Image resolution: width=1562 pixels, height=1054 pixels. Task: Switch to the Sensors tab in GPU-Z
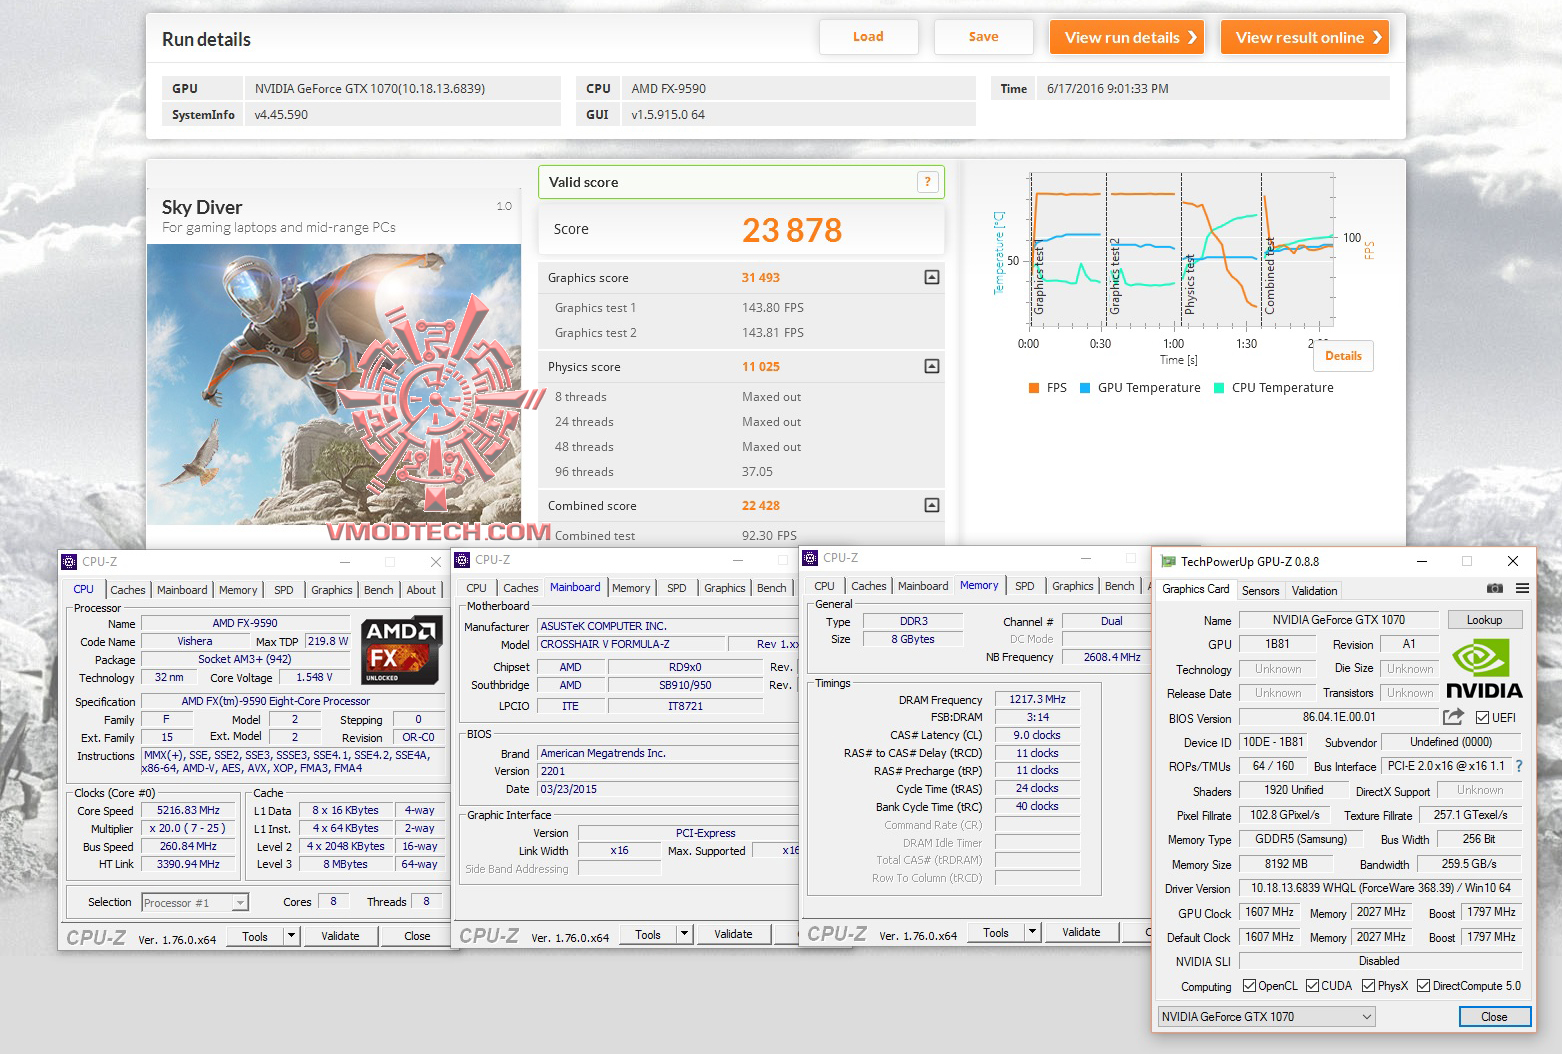click(x=1260, y=591)
